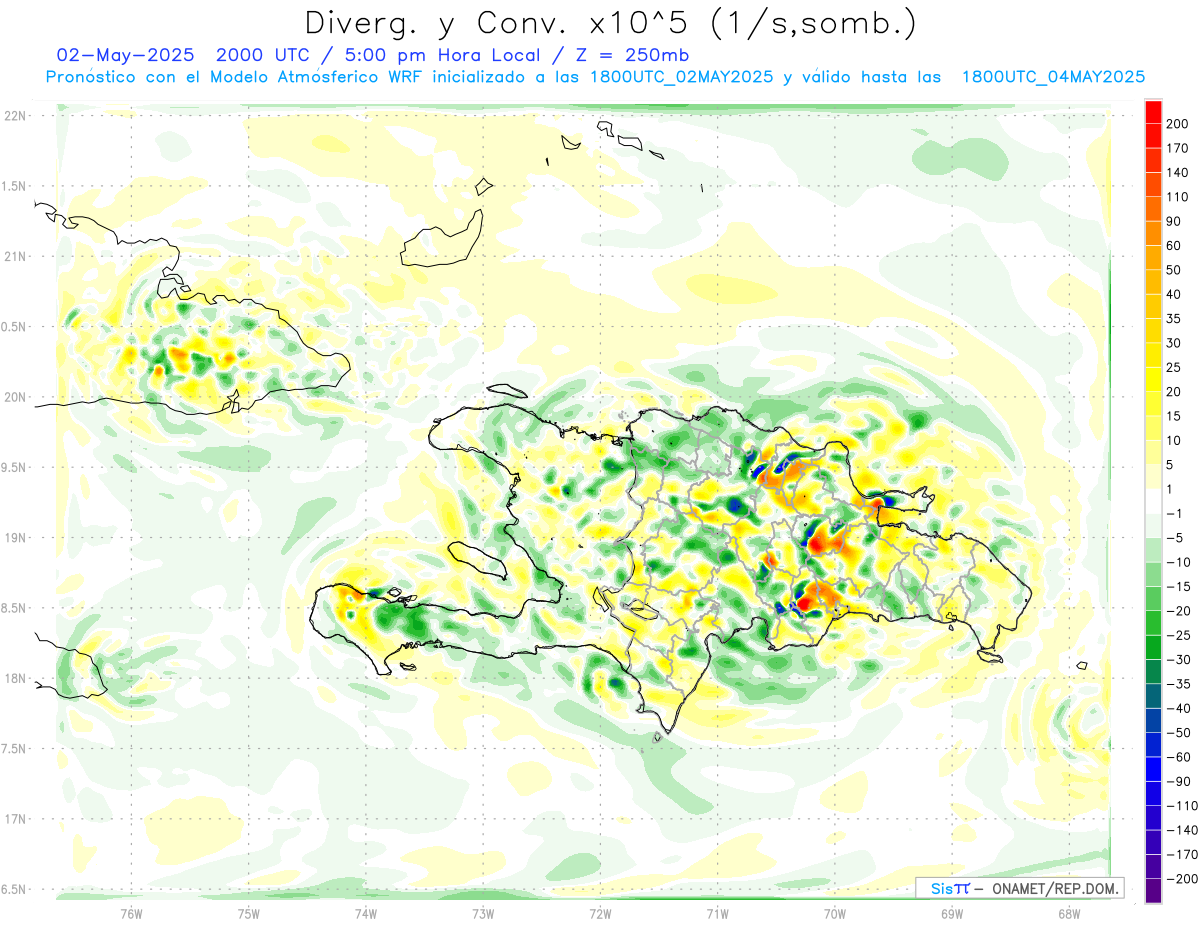This screenshot has width=1200, height=927.
Task: Click the "7.5N" latitude label
Action: click(14, 749)
